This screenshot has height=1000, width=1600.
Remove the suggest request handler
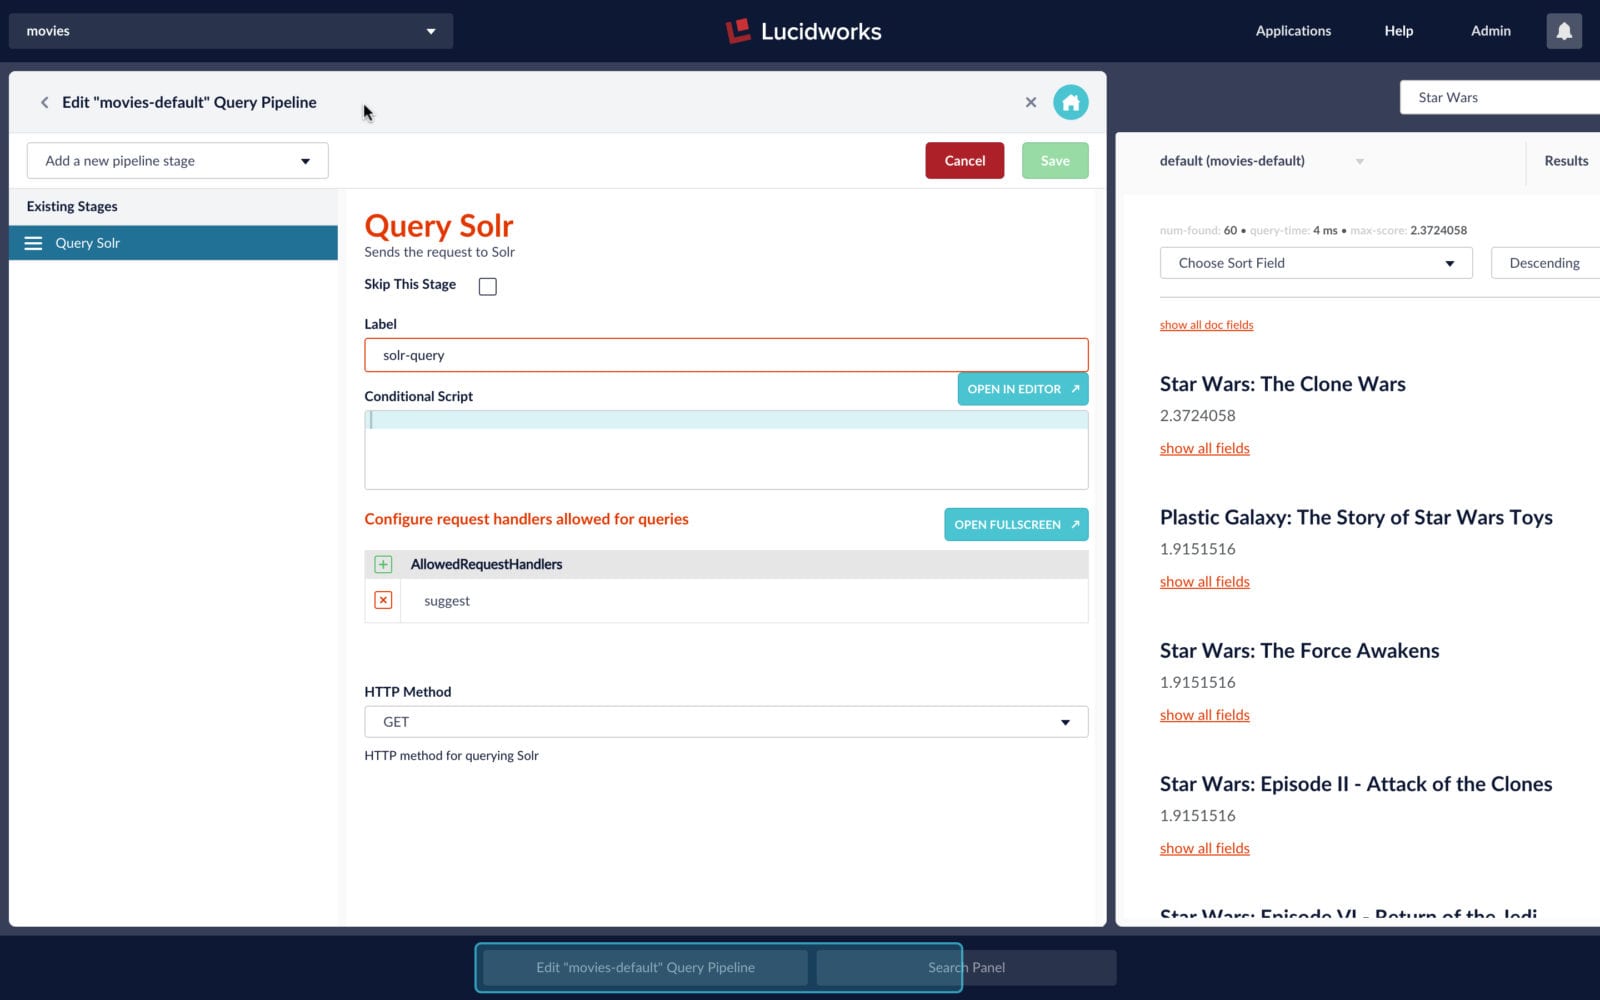click(383, 600)
